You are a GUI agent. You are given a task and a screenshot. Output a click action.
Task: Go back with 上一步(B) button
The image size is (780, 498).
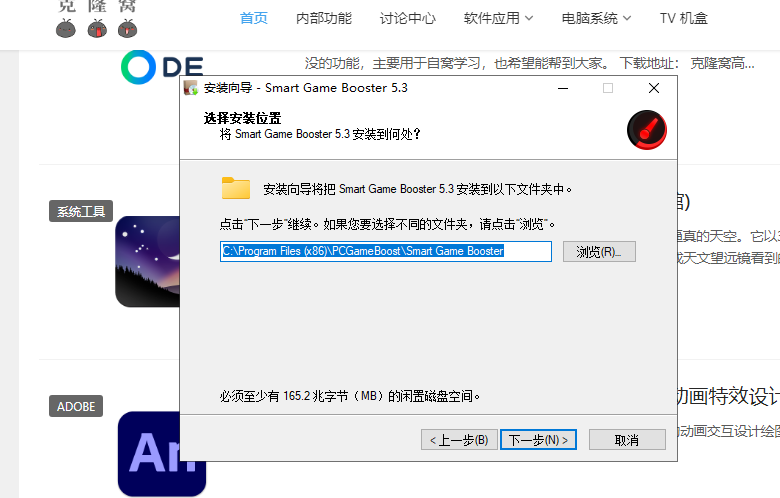coord(459,440)
